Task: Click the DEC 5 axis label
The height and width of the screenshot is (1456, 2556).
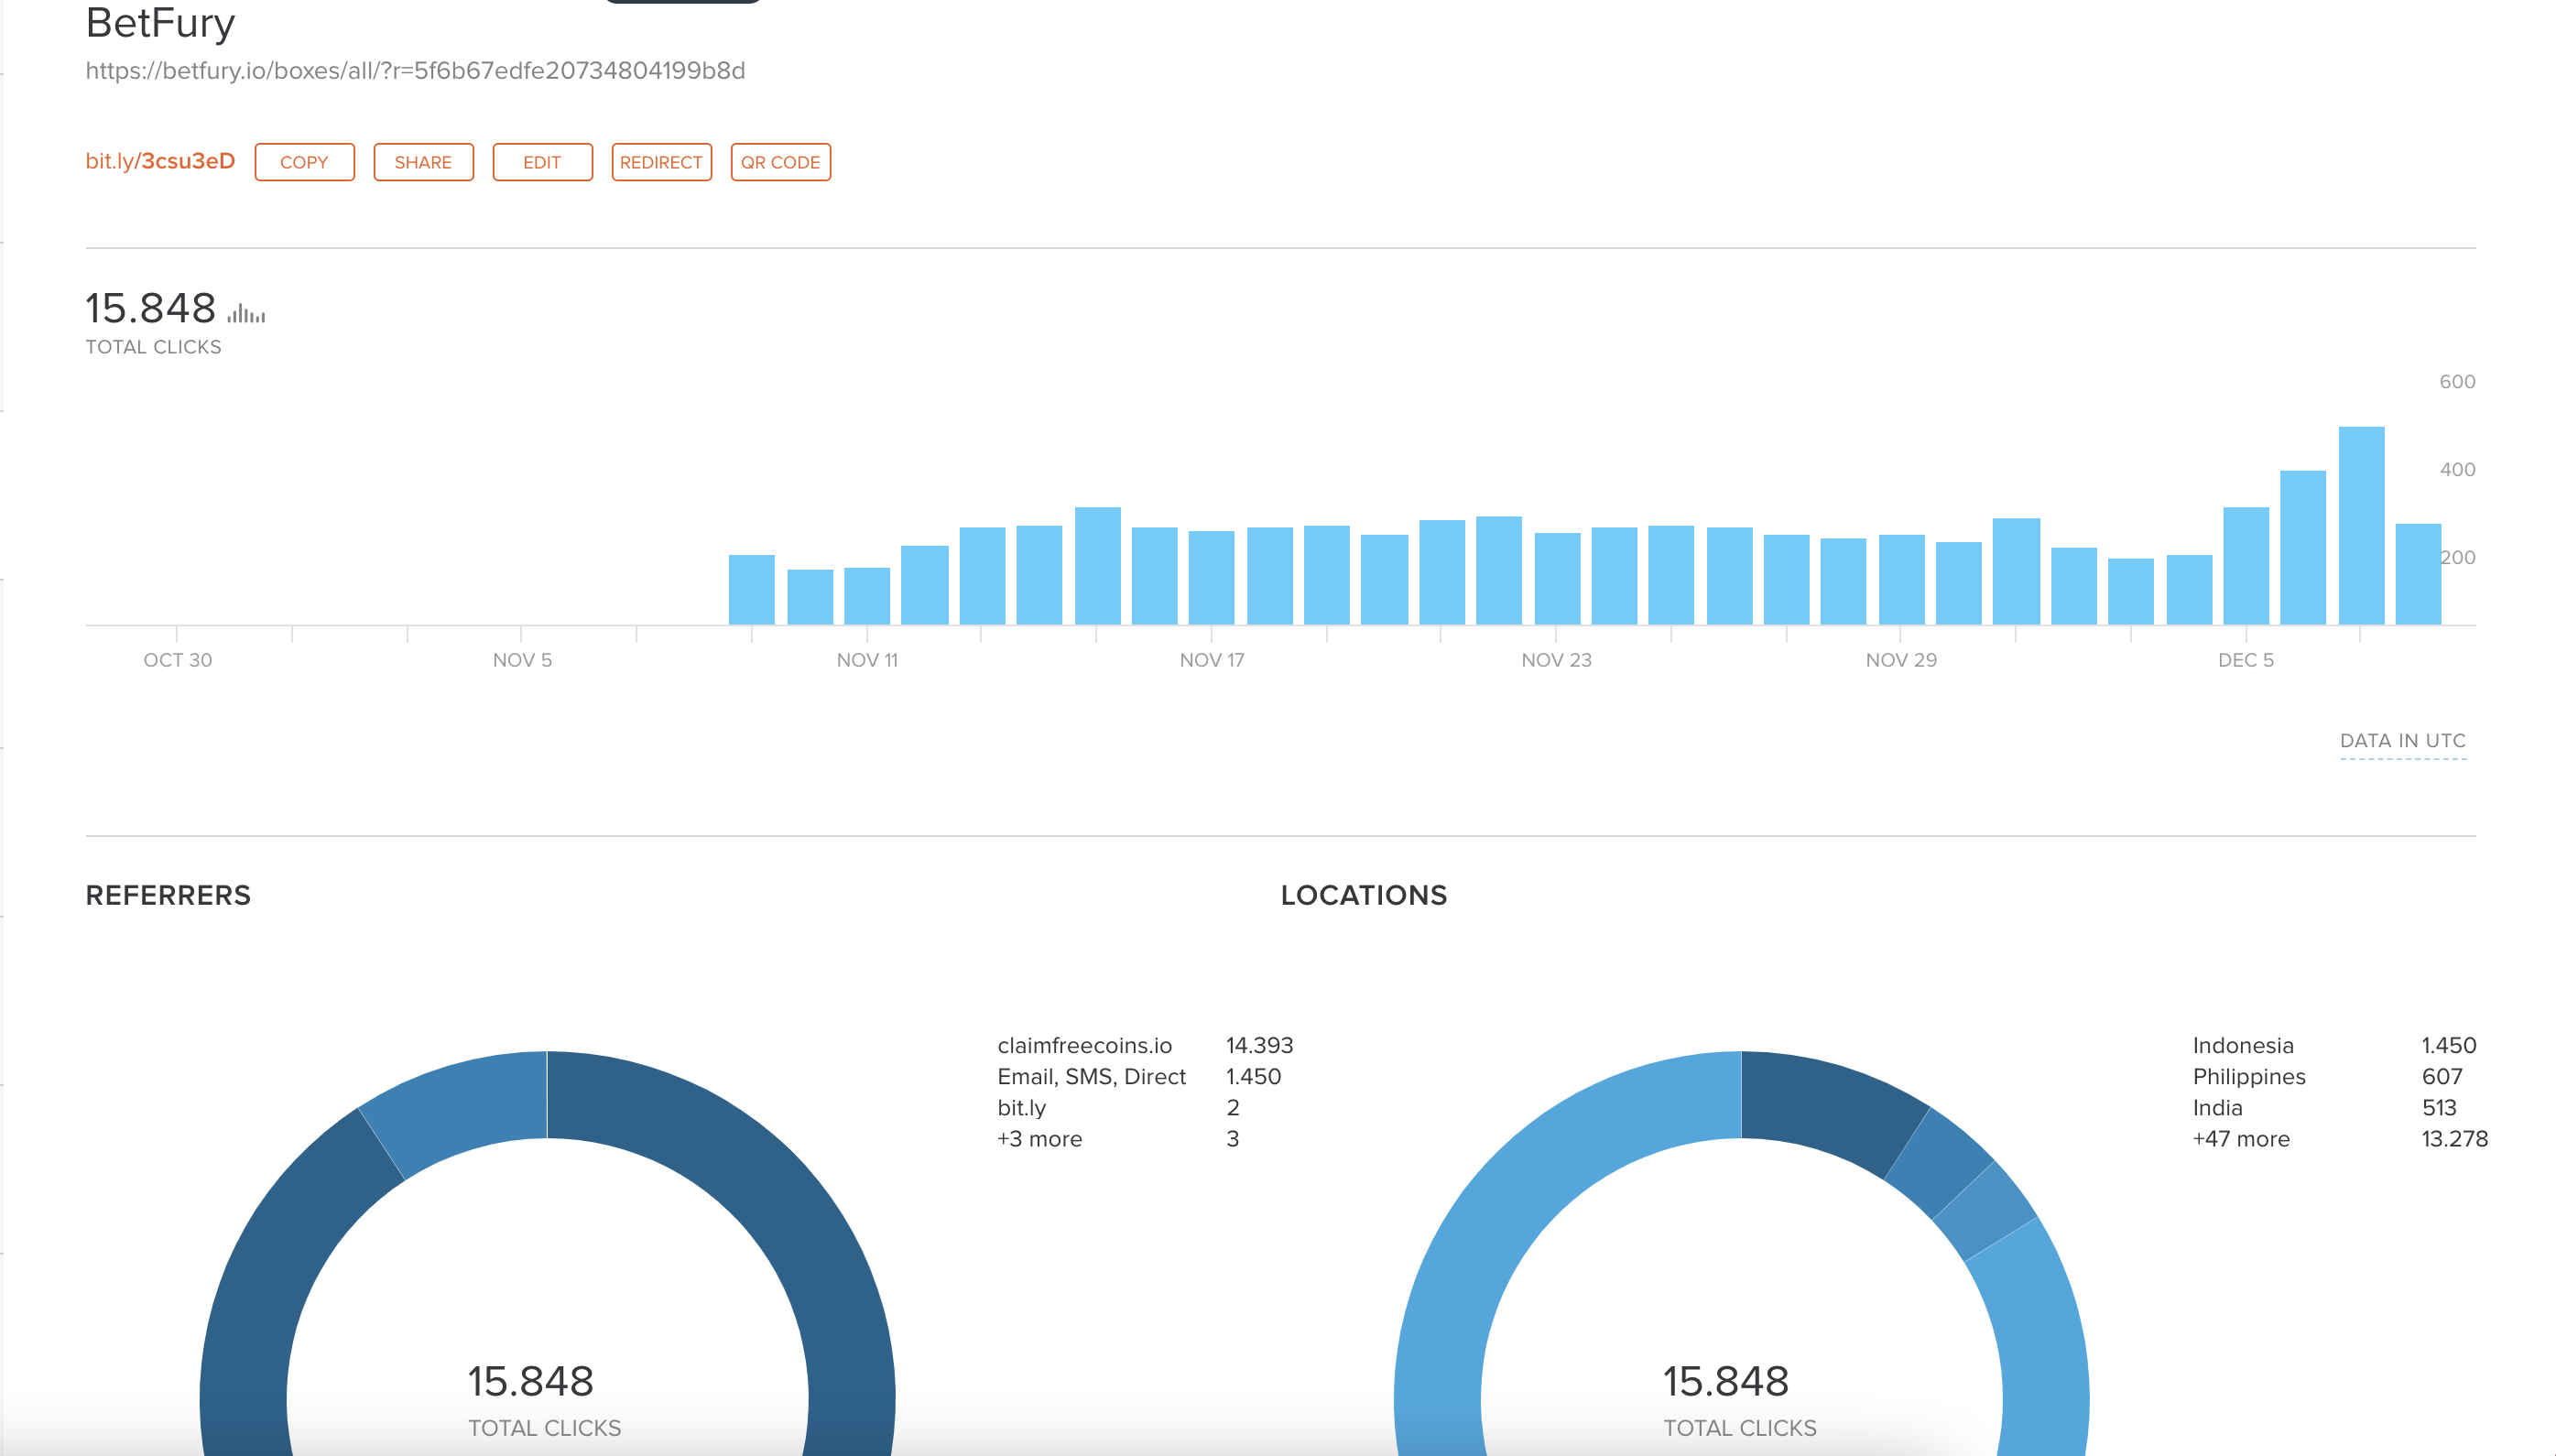Action: point(2245,660)
